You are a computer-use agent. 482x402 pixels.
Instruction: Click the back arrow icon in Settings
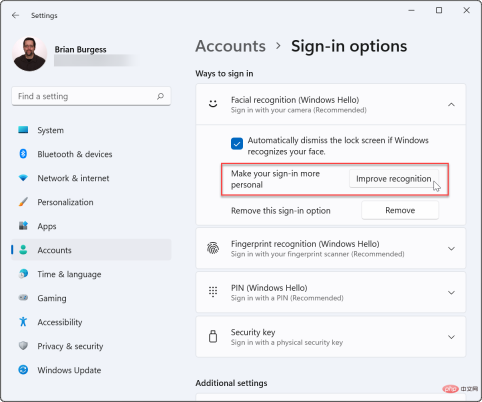point(15,15)
